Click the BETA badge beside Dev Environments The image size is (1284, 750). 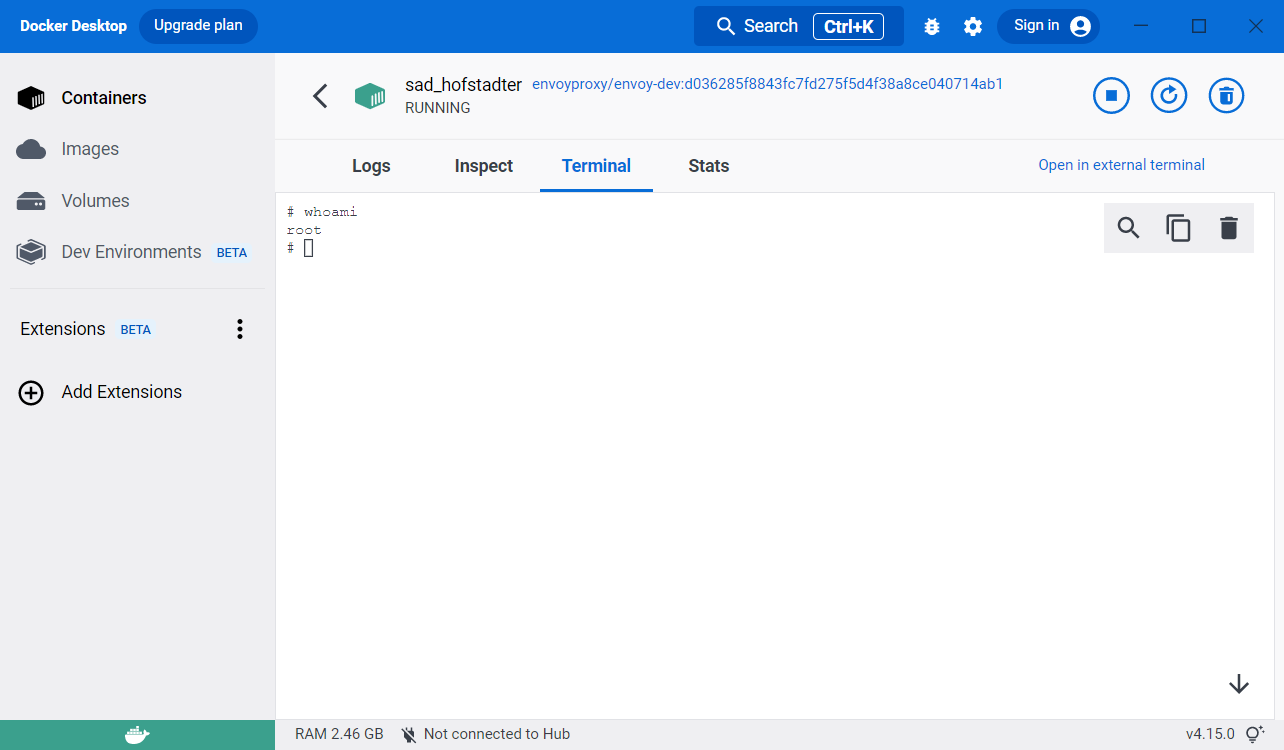232,253
